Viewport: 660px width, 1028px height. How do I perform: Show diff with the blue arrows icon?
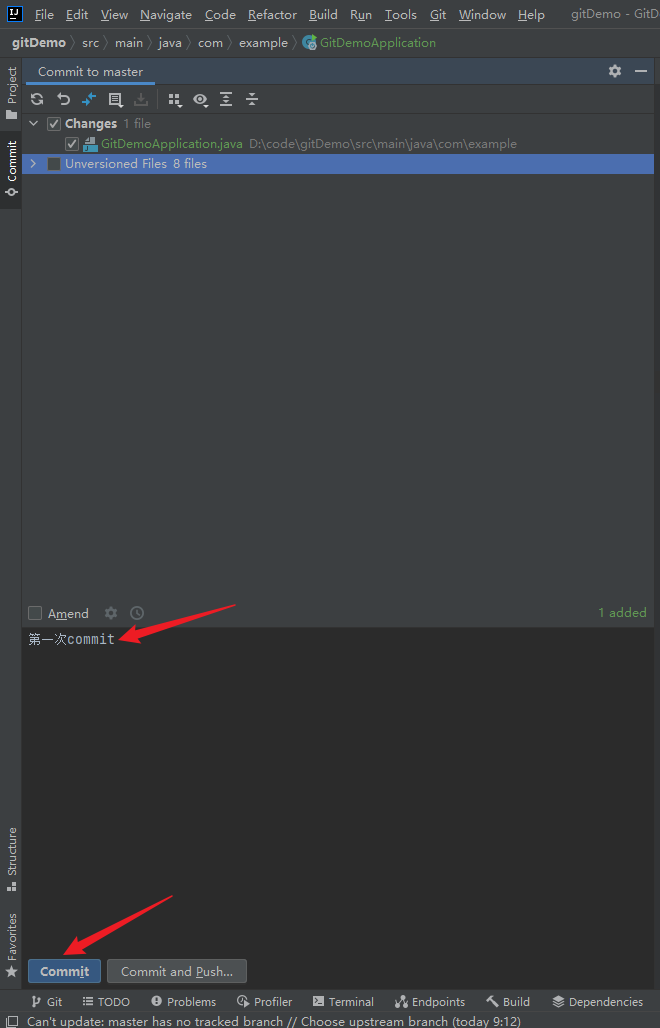click(88, 99)
